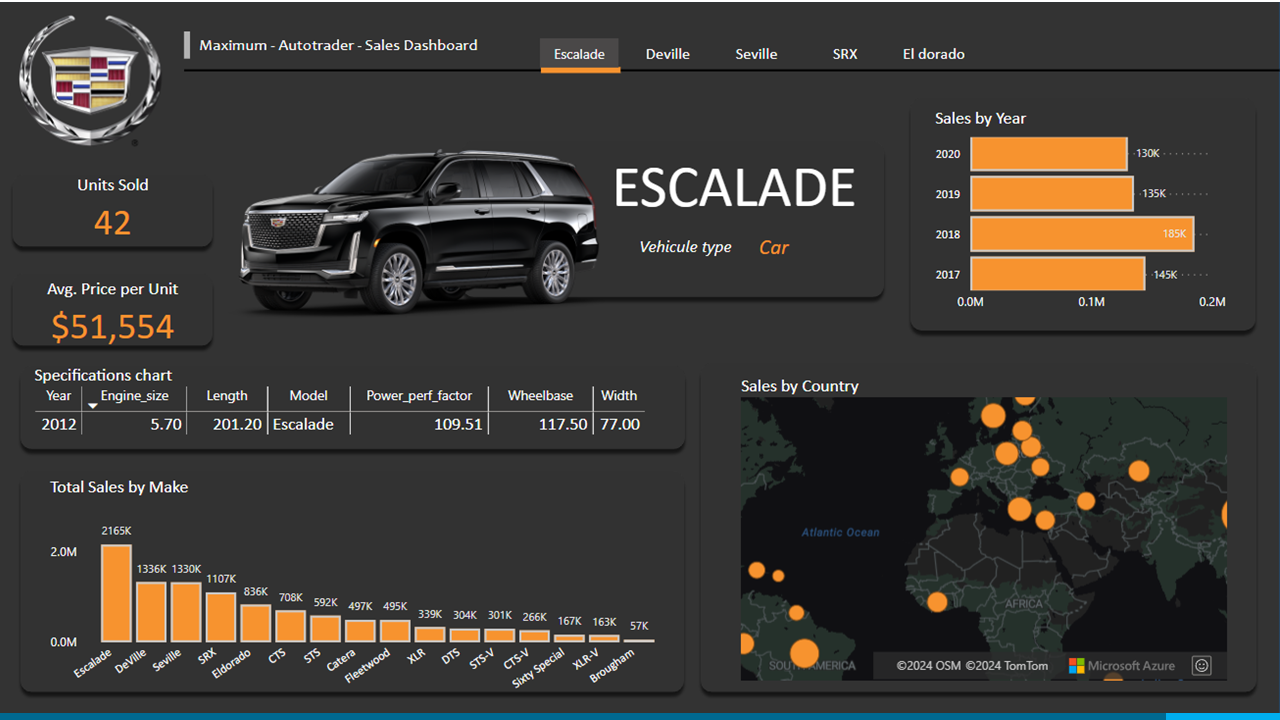Click the Sixty Special bar showing 167K

[570, 638]
